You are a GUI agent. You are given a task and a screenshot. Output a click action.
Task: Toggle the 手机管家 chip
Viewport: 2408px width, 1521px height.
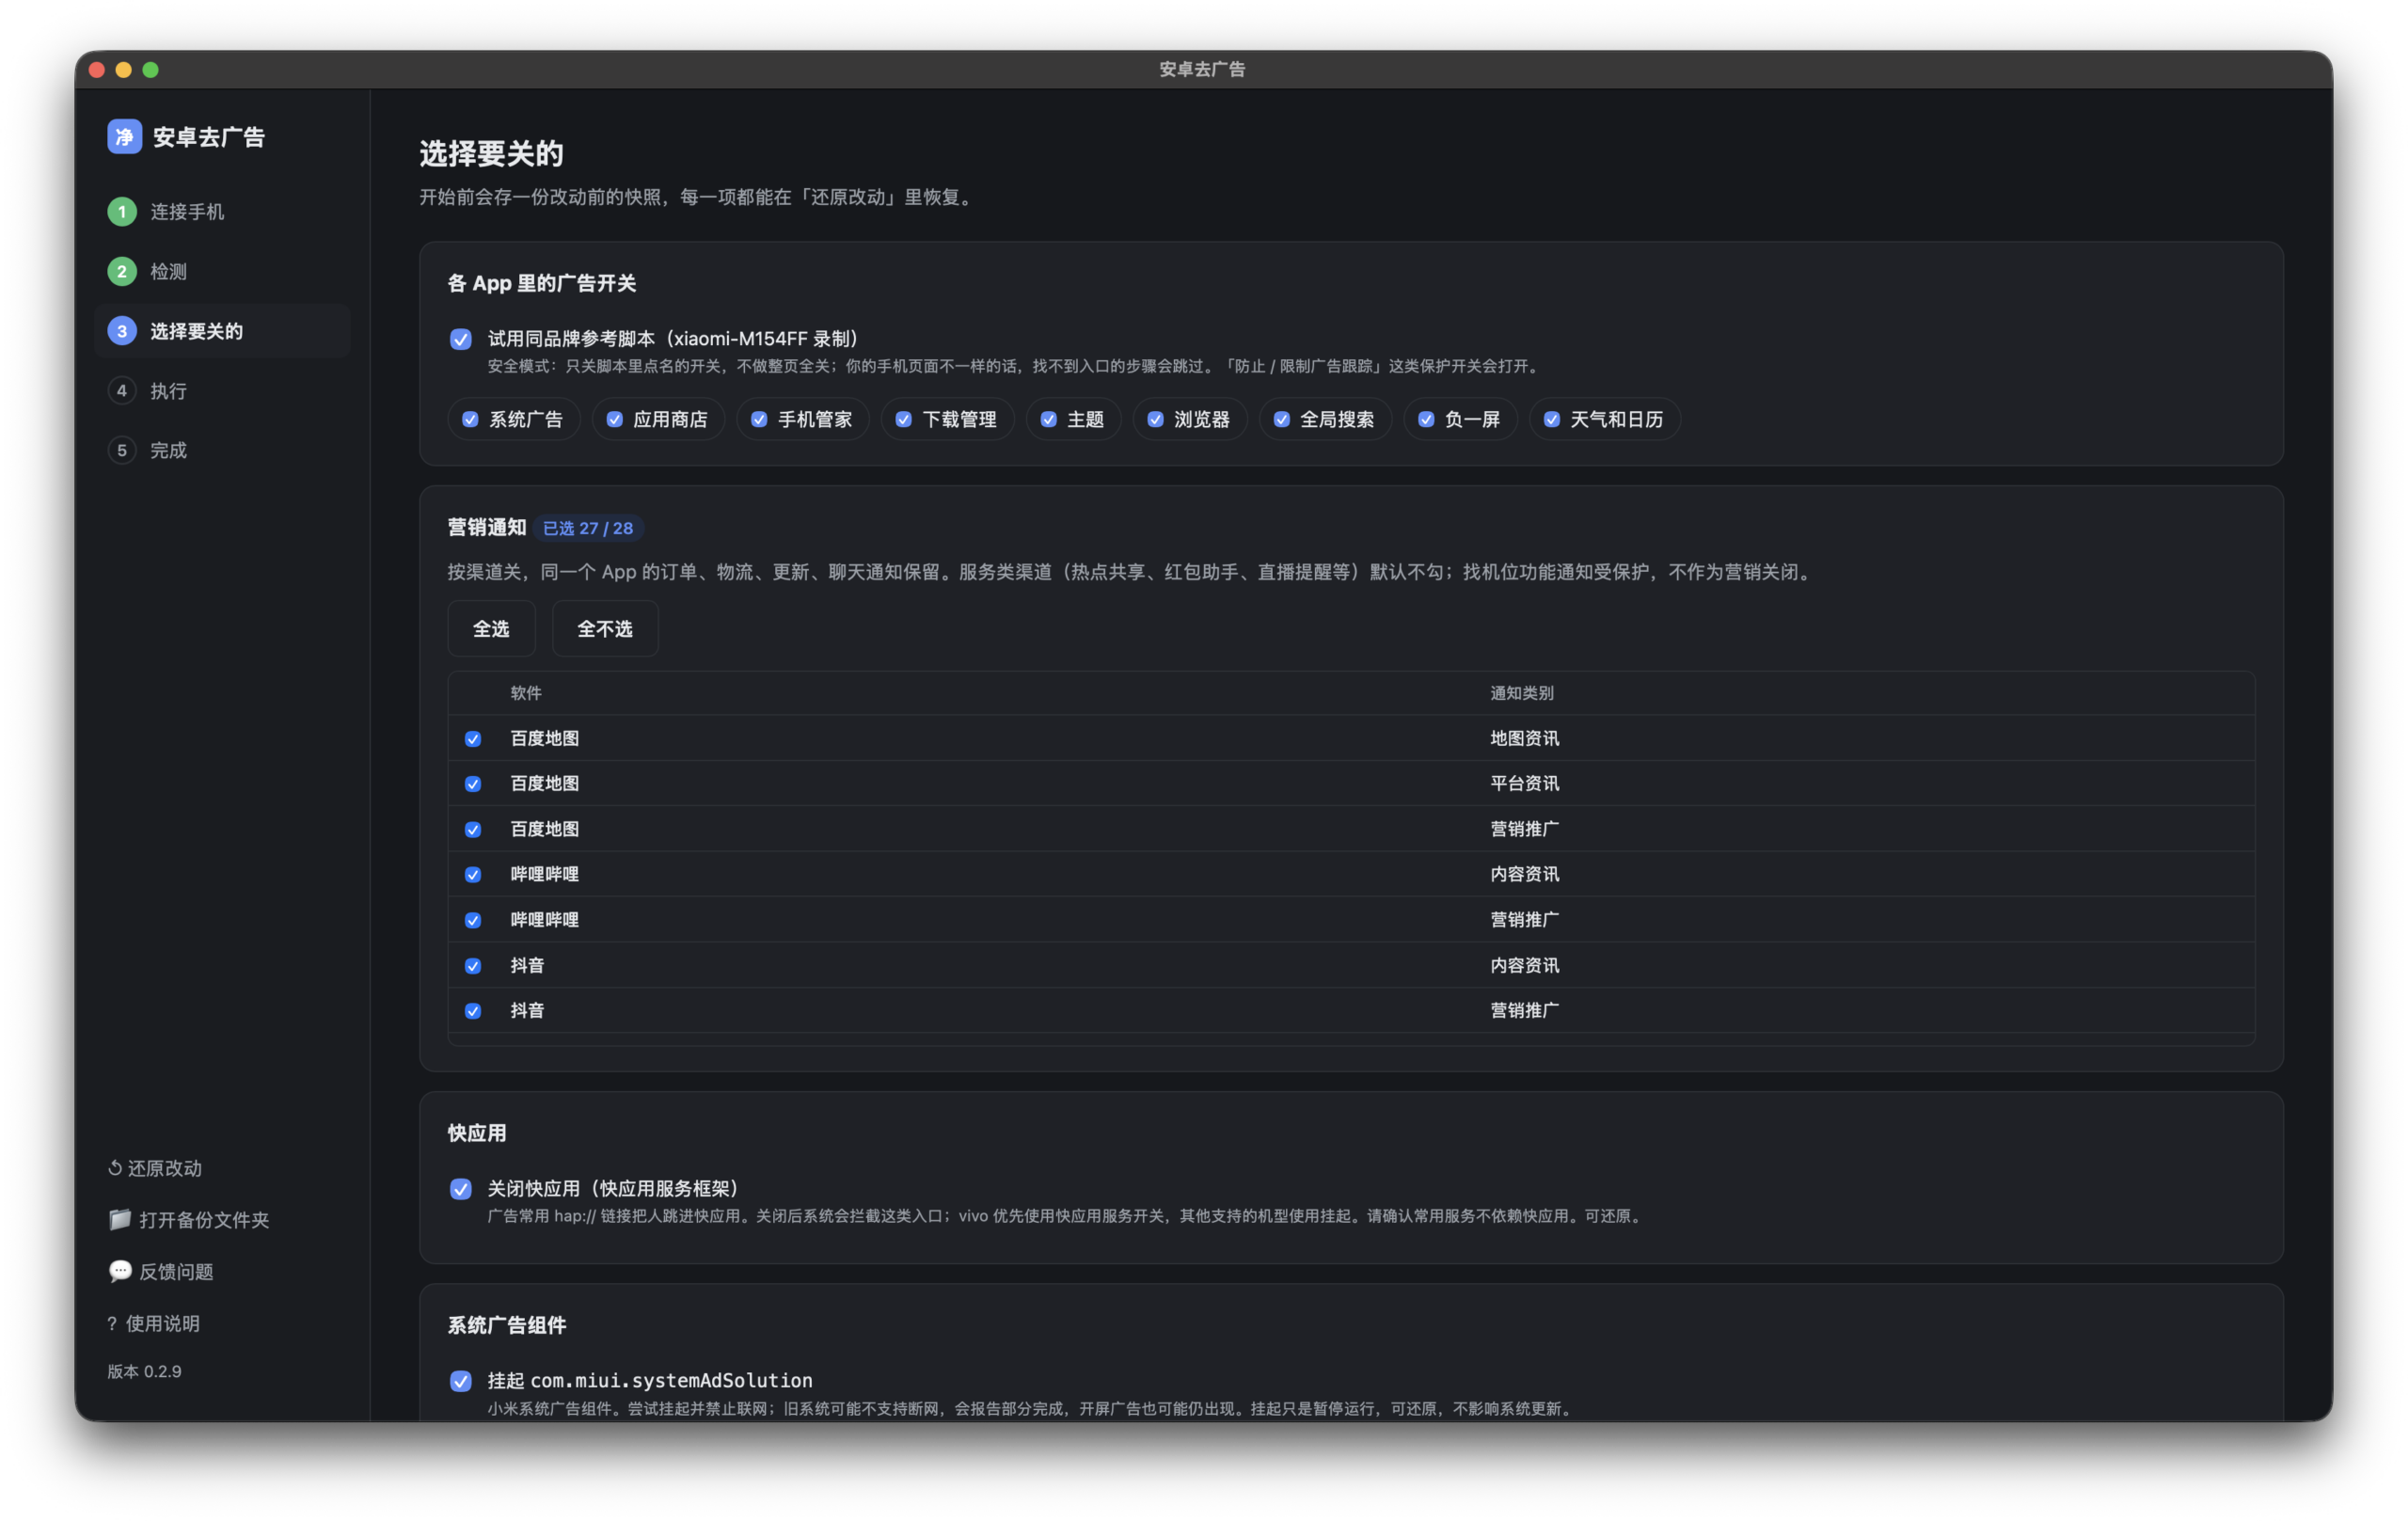tap(803, 419)
